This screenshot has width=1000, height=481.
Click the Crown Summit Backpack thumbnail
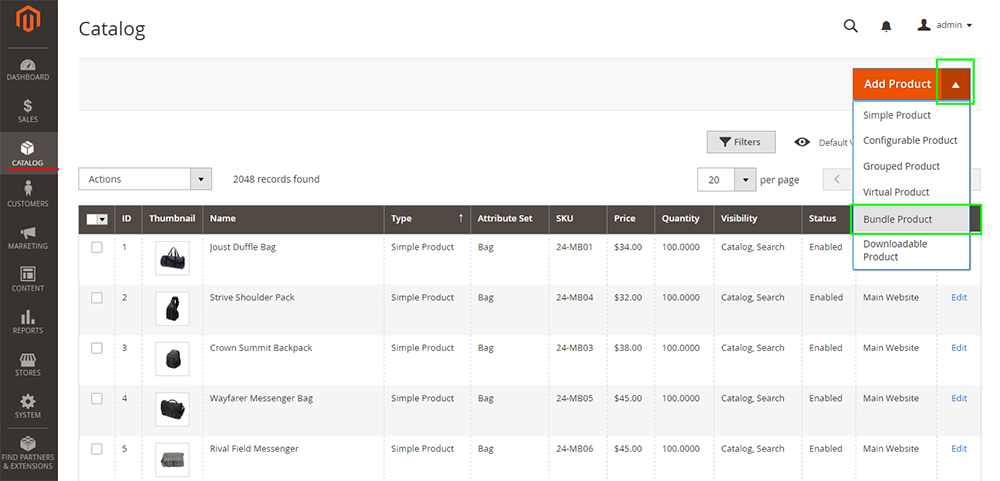pyautogui.click(x=172, y=359)
